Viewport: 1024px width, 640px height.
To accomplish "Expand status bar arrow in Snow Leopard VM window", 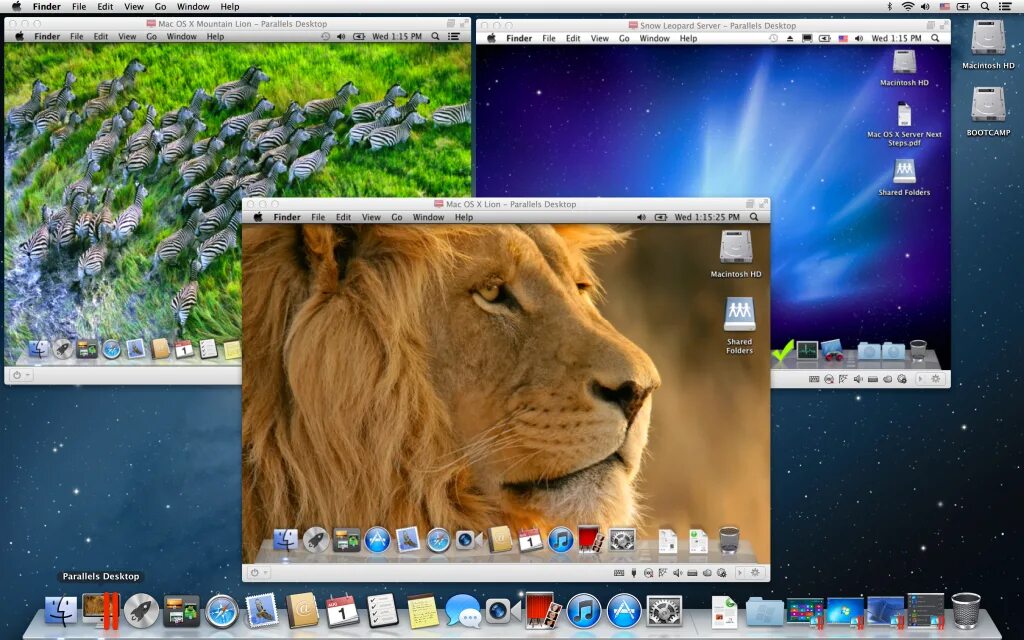I will 921,379.
